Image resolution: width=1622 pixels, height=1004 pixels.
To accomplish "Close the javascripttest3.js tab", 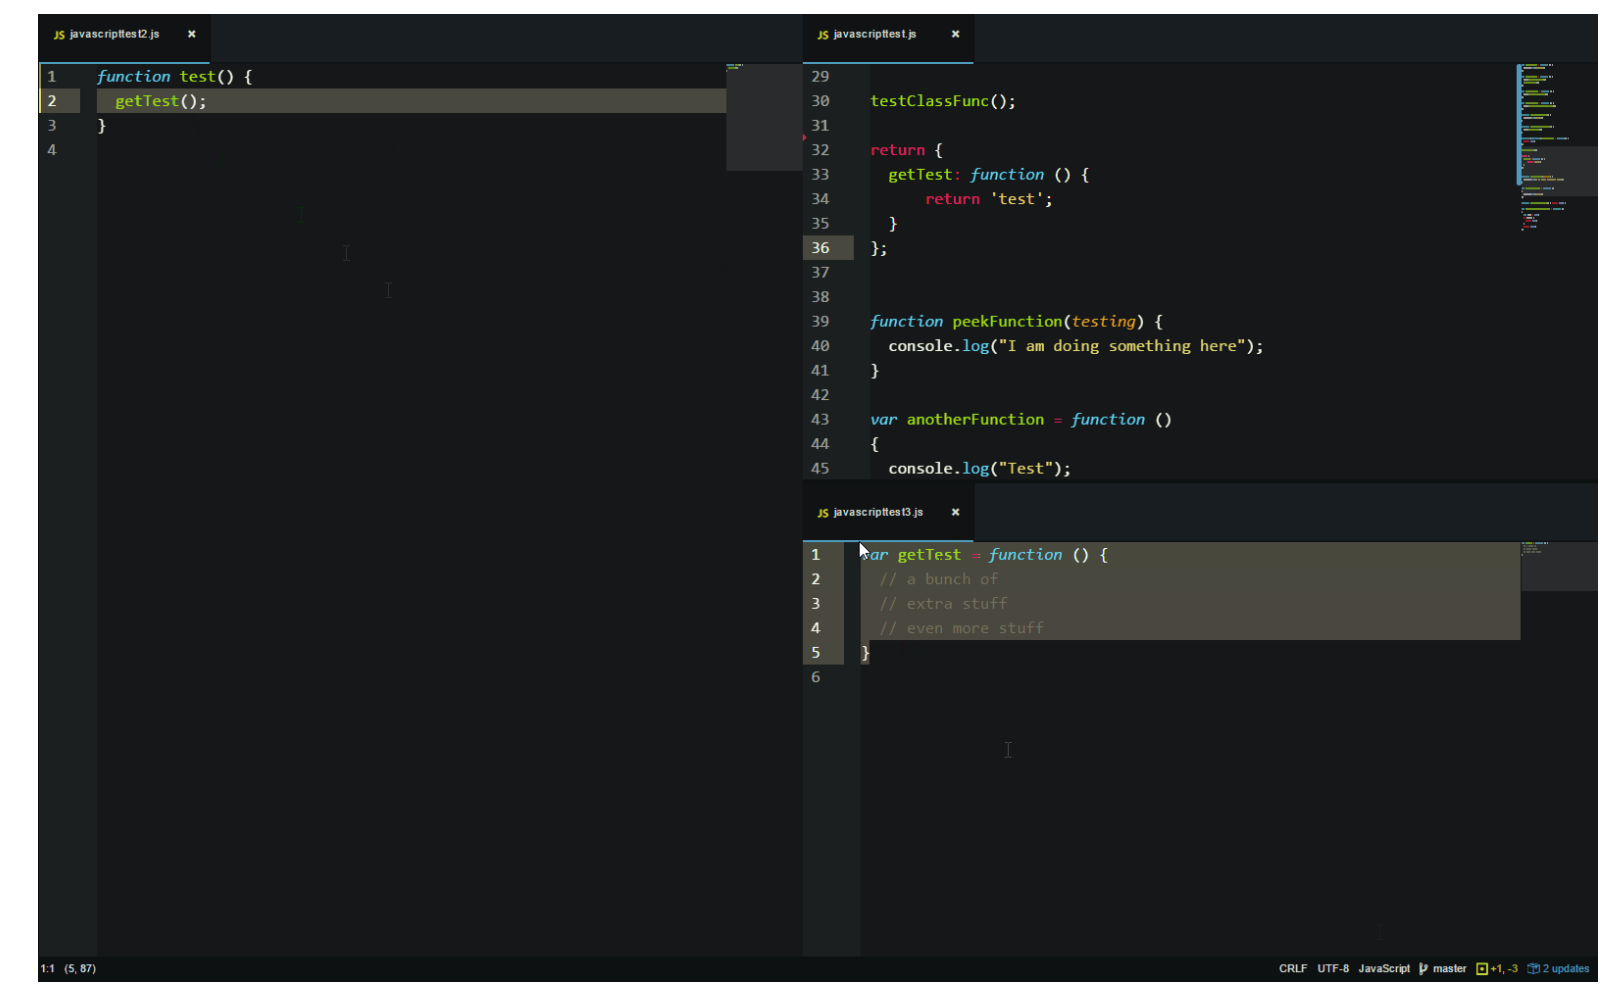I will (x=955, y=512).
